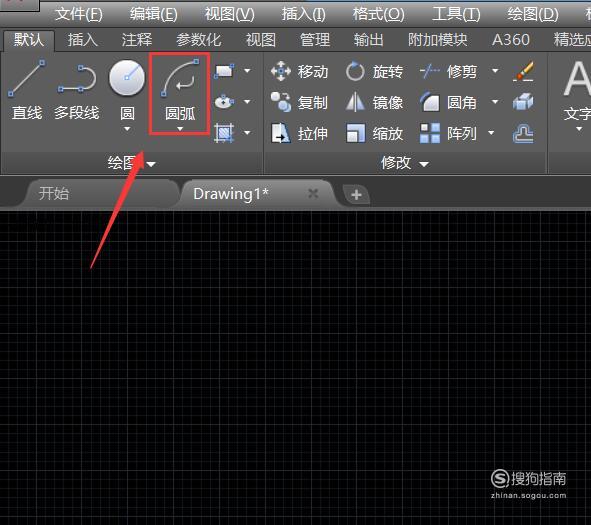Switch to the Annotate (注释) ribbon tab
Screen dimensions: 591x525
pyautogui.click(x=137, y=40)
